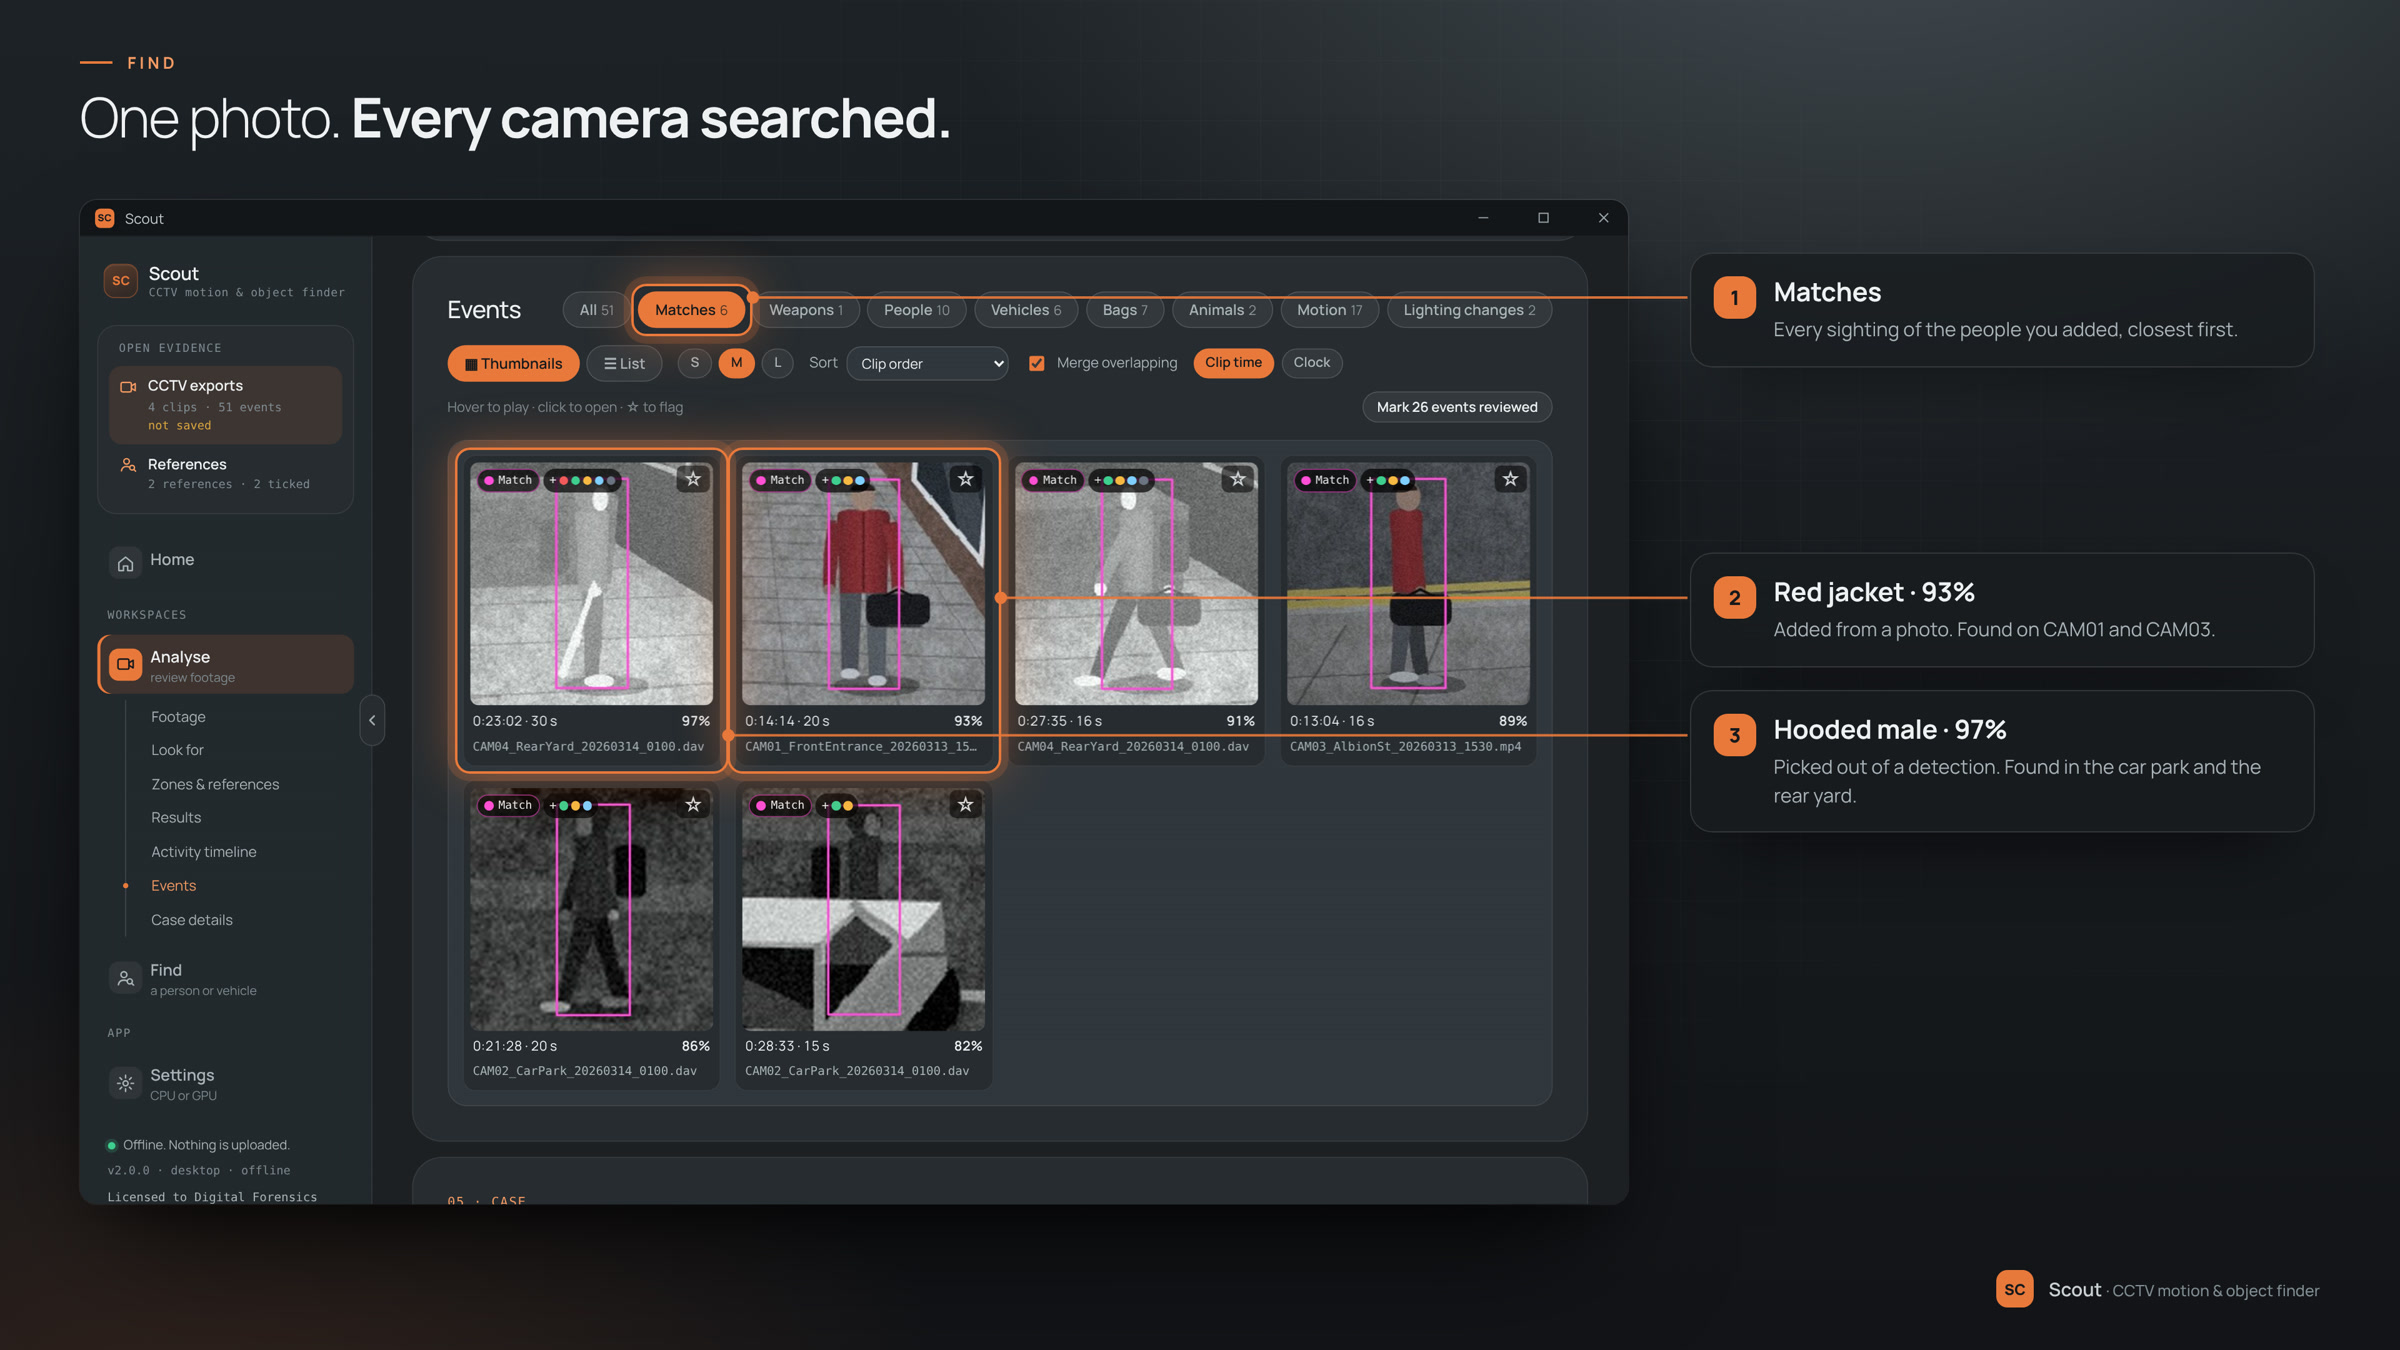Collapse the sidebar with the chevron handle
Viewport: 2400px width, 1350px height.
(x=372, y=720)
